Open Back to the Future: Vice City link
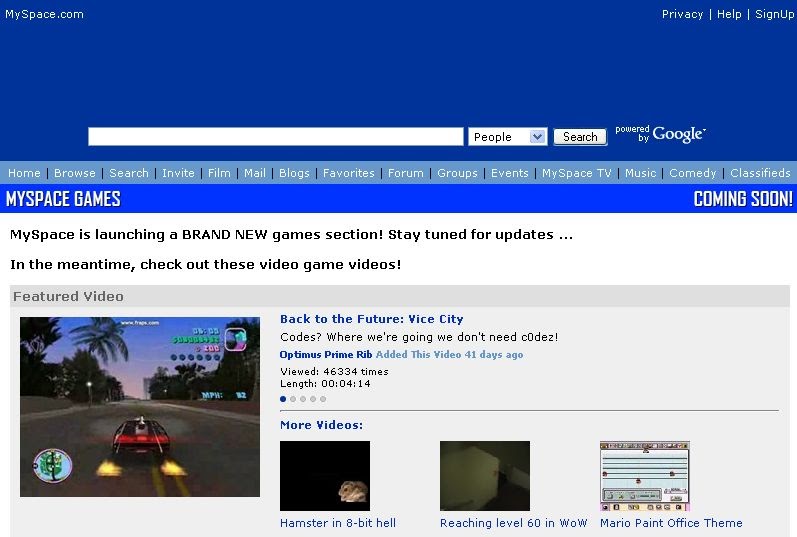Image resolution: width=797 pixels, height=537 pixels. coord(372,319)
